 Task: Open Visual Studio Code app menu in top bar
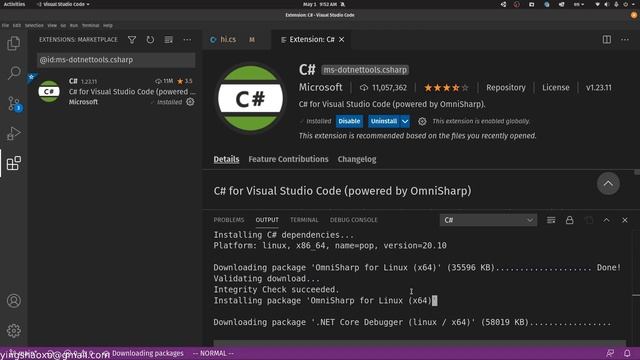(x=63, y=4)
